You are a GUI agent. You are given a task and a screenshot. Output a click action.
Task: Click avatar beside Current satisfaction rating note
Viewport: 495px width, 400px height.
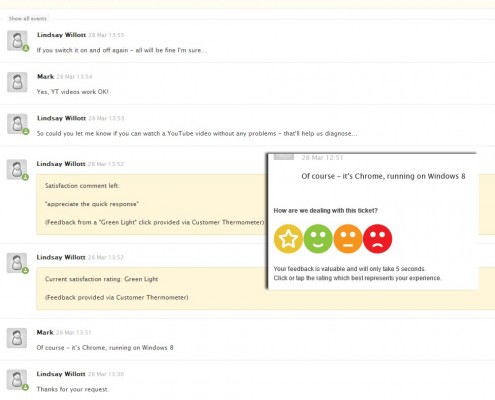point(17,263)
